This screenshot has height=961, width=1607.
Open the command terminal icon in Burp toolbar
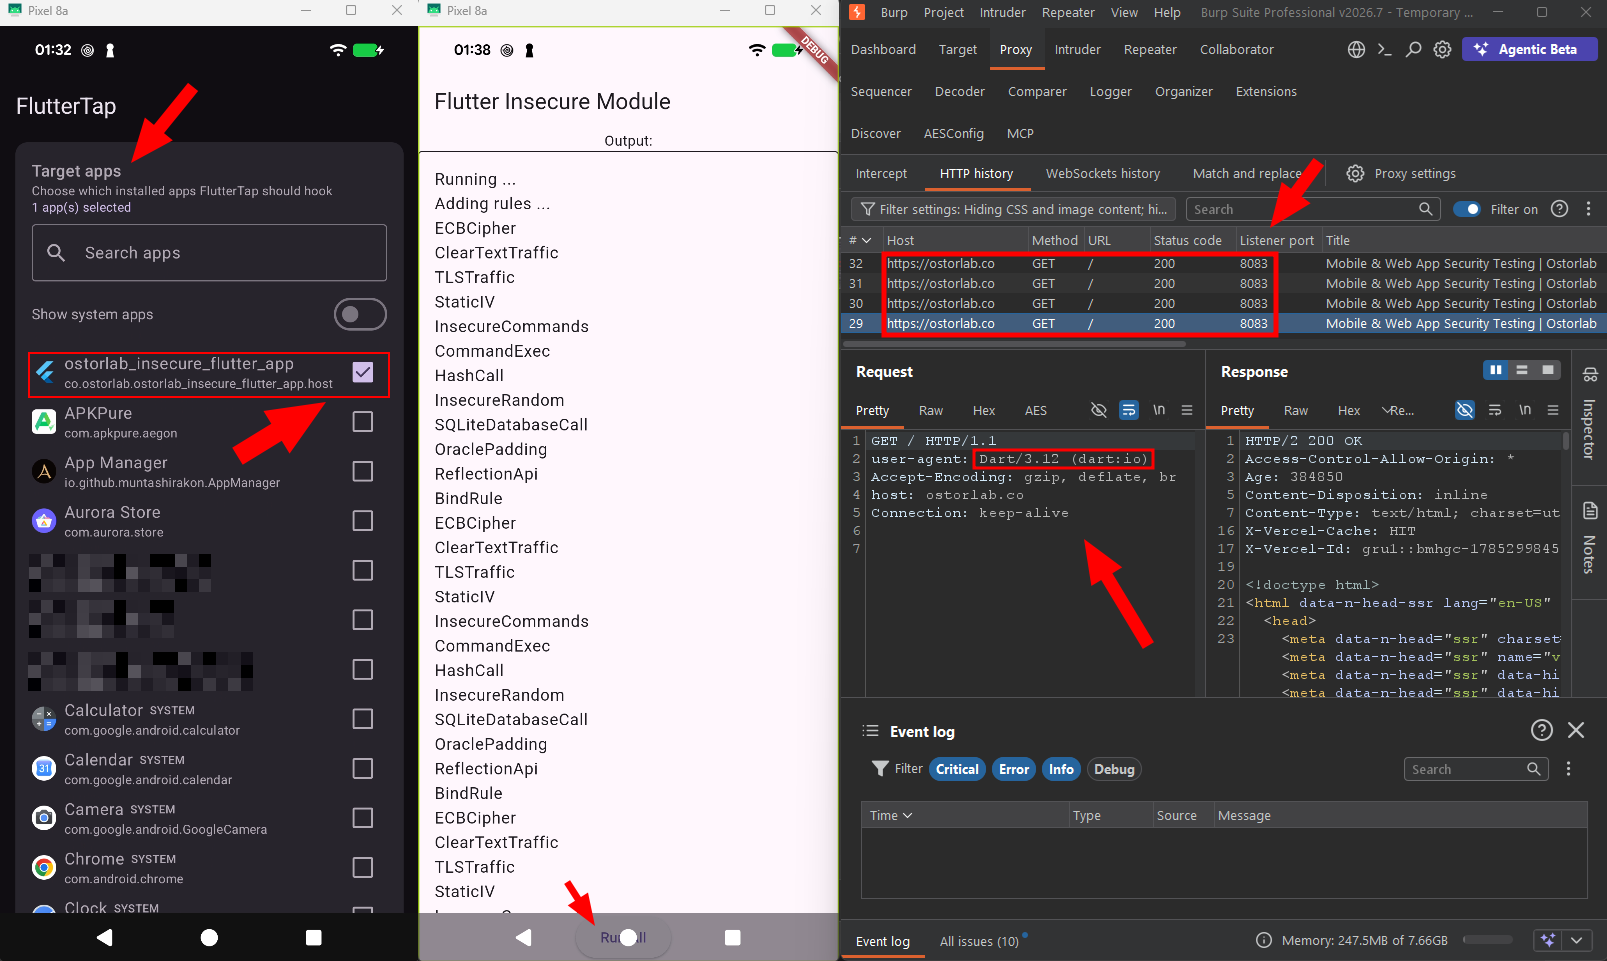[1384, 49]
